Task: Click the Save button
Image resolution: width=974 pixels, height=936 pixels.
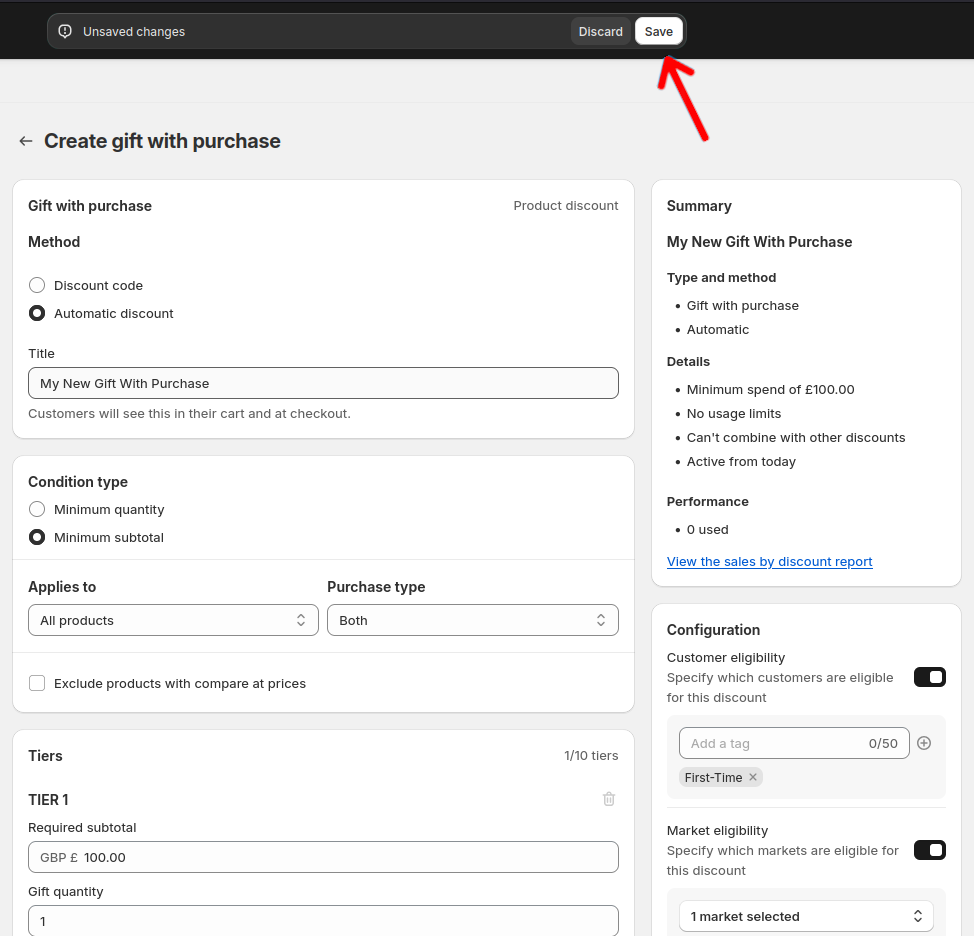Action: pos(658,32)
